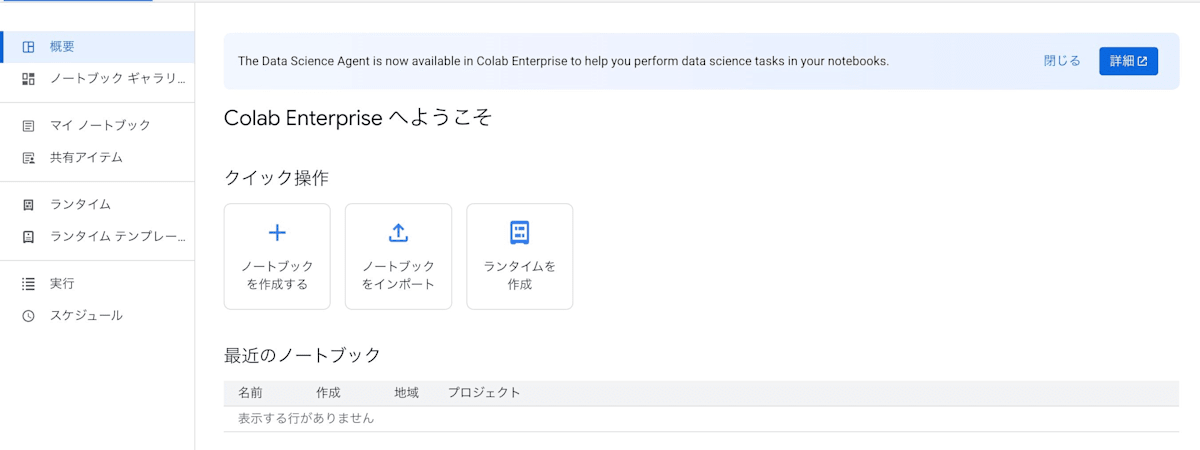
Task: Click the クイック操作 heading
Action: [x=276, y=178]
